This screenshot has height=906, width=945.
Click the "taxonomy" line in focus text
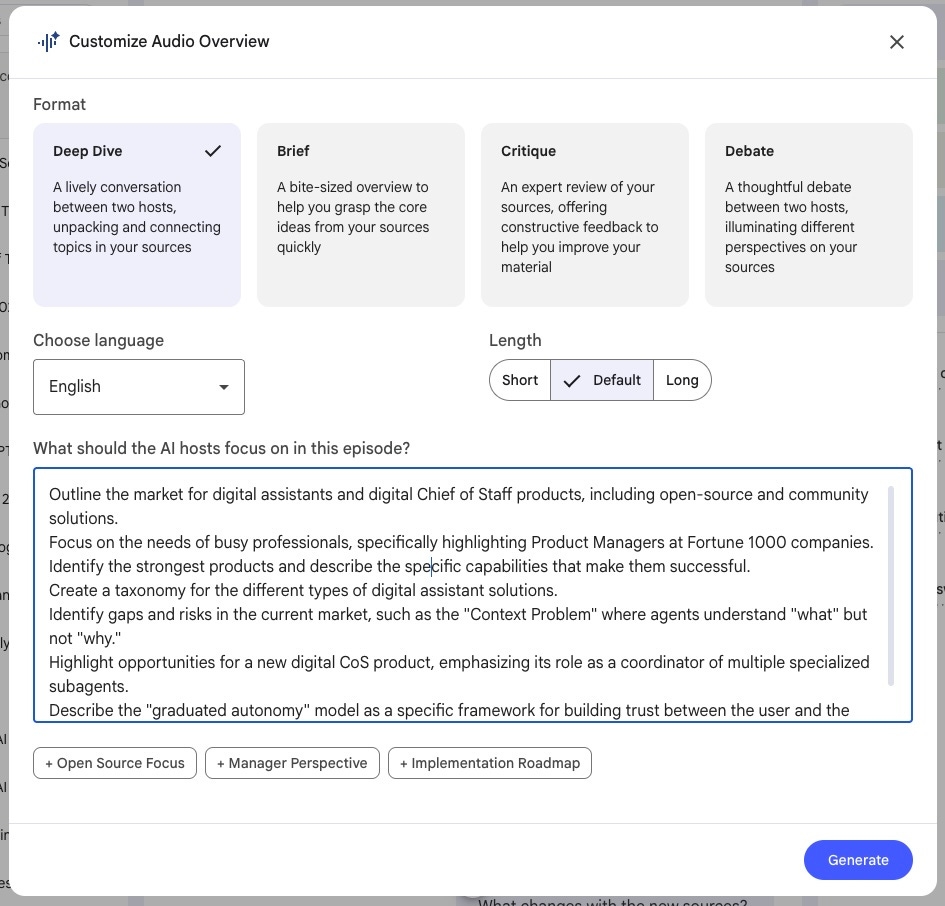303,590
